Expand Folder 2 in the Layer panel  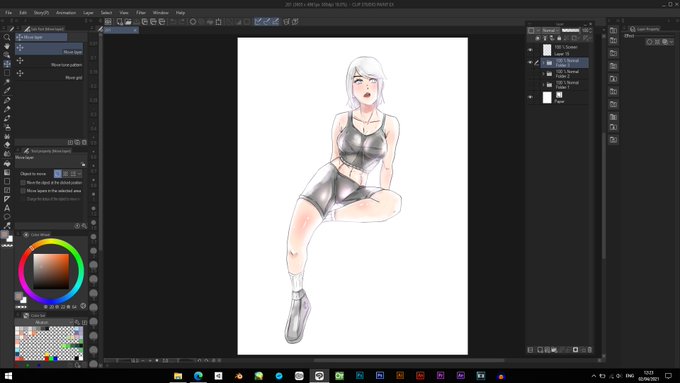543,74
